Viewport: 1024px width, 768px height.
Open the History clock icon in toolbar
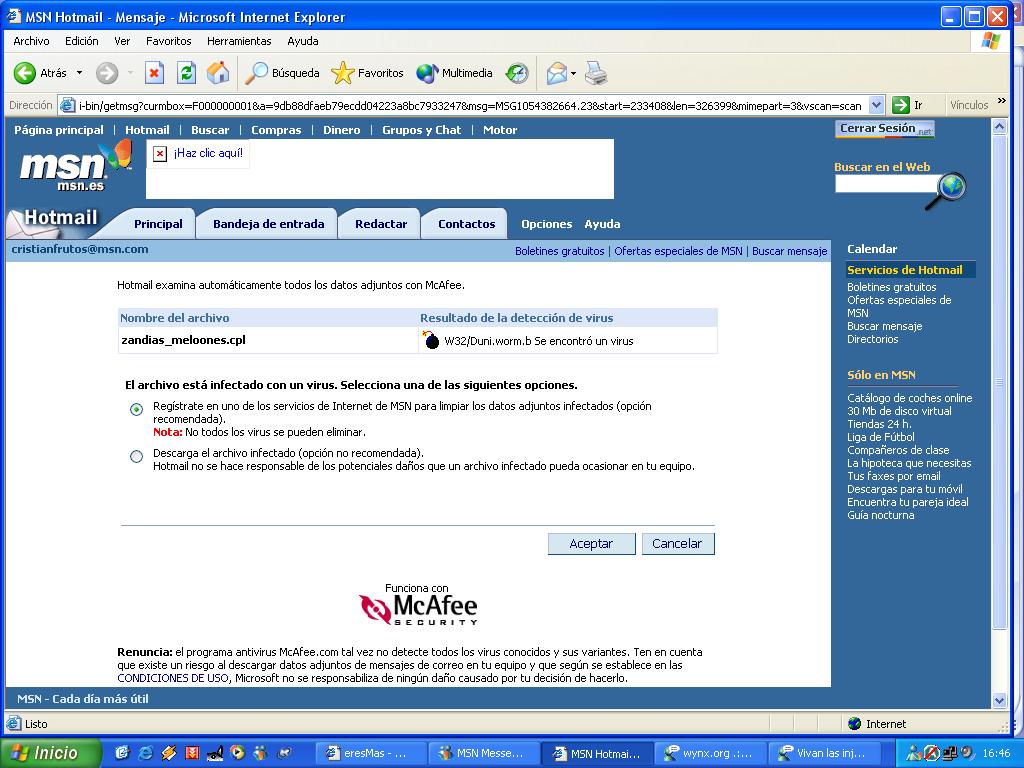click(517, 73)
